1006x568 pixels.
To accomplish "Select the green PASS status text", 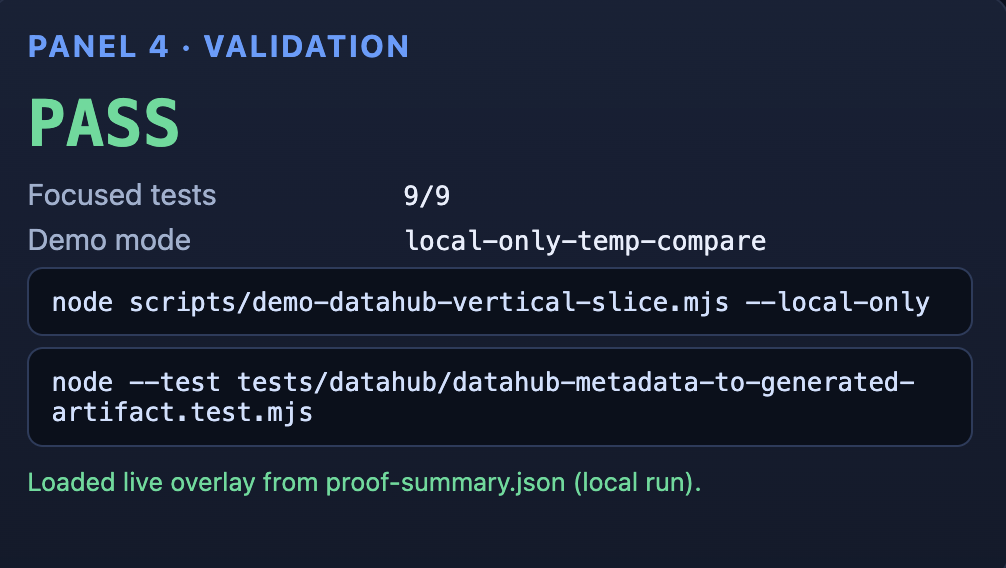I will coord(104,123).
